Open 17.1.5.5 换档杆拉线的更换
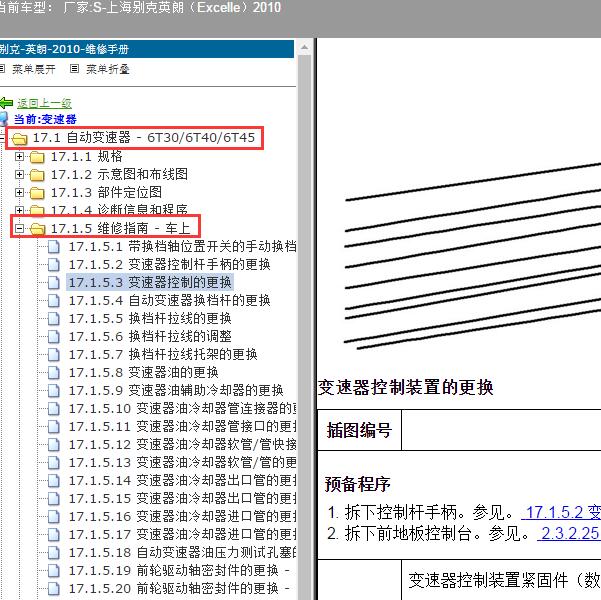 150,319
